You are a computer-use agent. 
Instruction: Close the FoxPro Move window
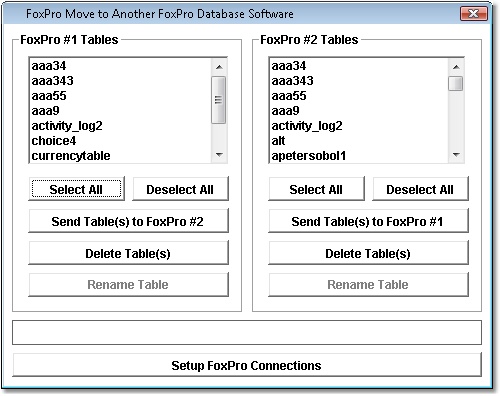[x=474, y=14]
